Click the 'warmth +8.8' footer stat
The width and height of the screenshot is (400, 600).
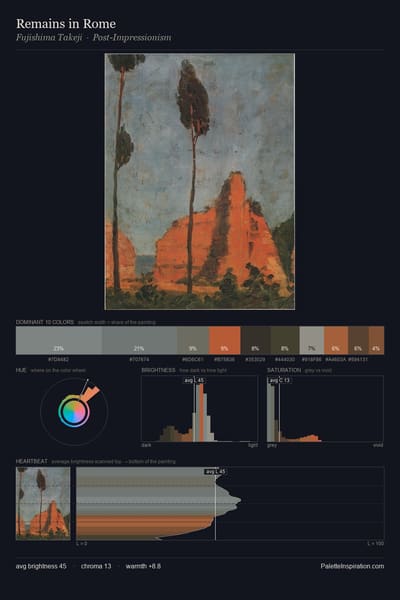point(143,566)
